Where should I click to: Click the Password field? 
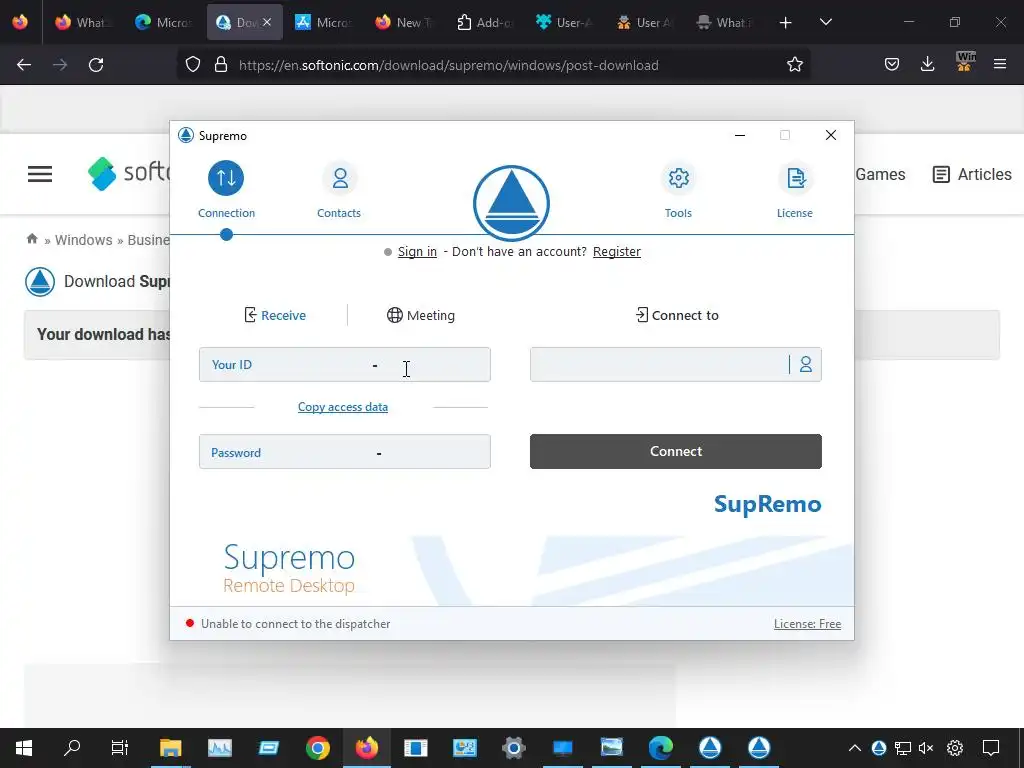(345, 451)
